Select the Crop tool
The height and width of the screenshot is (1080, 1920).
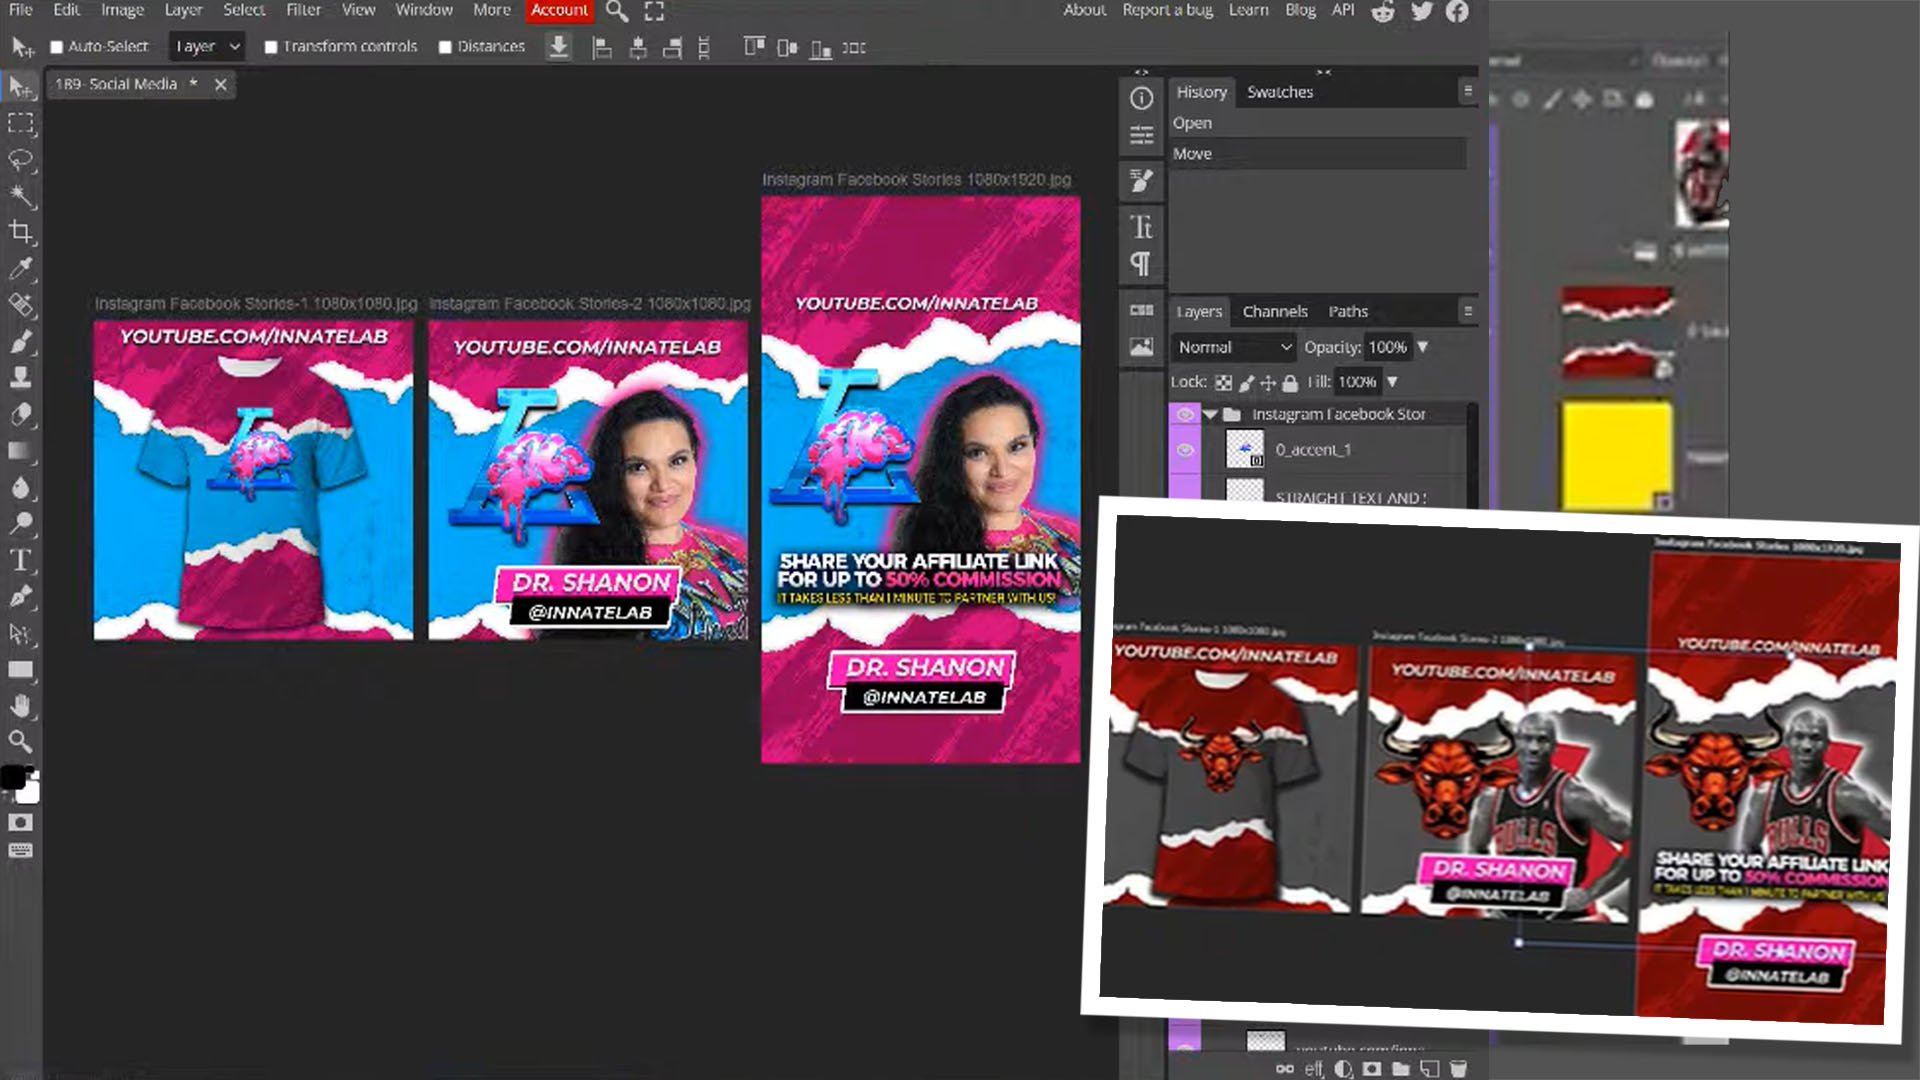pyautogui.click(x=21, y=233)
